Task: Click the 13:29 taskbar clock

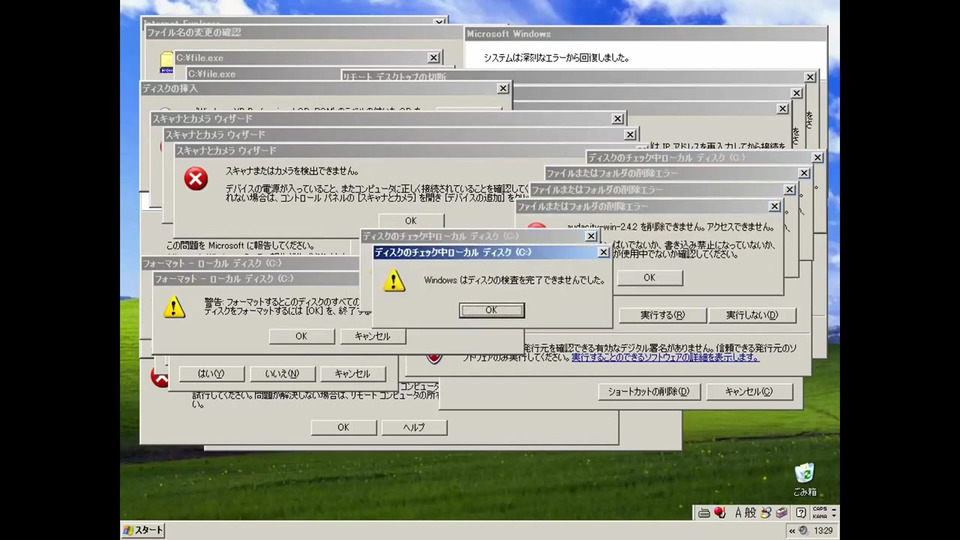Action: tap(823, 531)
